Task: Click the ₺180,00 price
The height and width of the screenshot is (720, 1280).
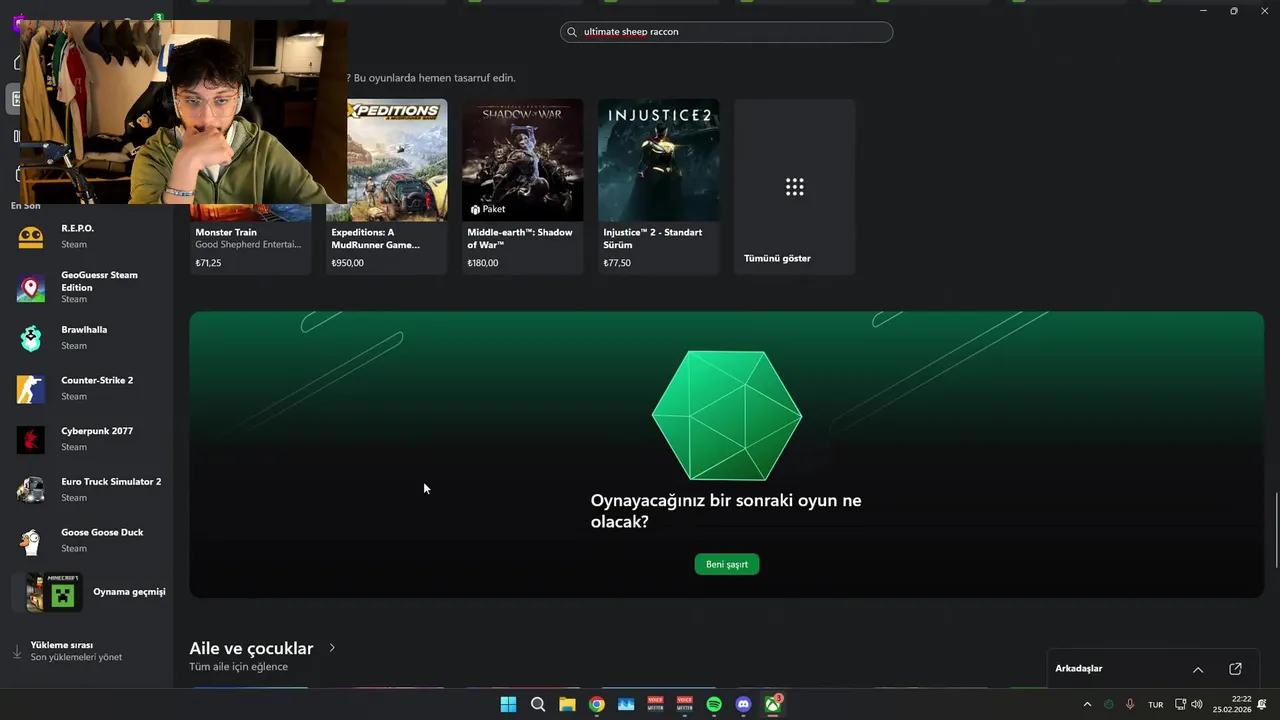Action: click(x=483, y=263)
